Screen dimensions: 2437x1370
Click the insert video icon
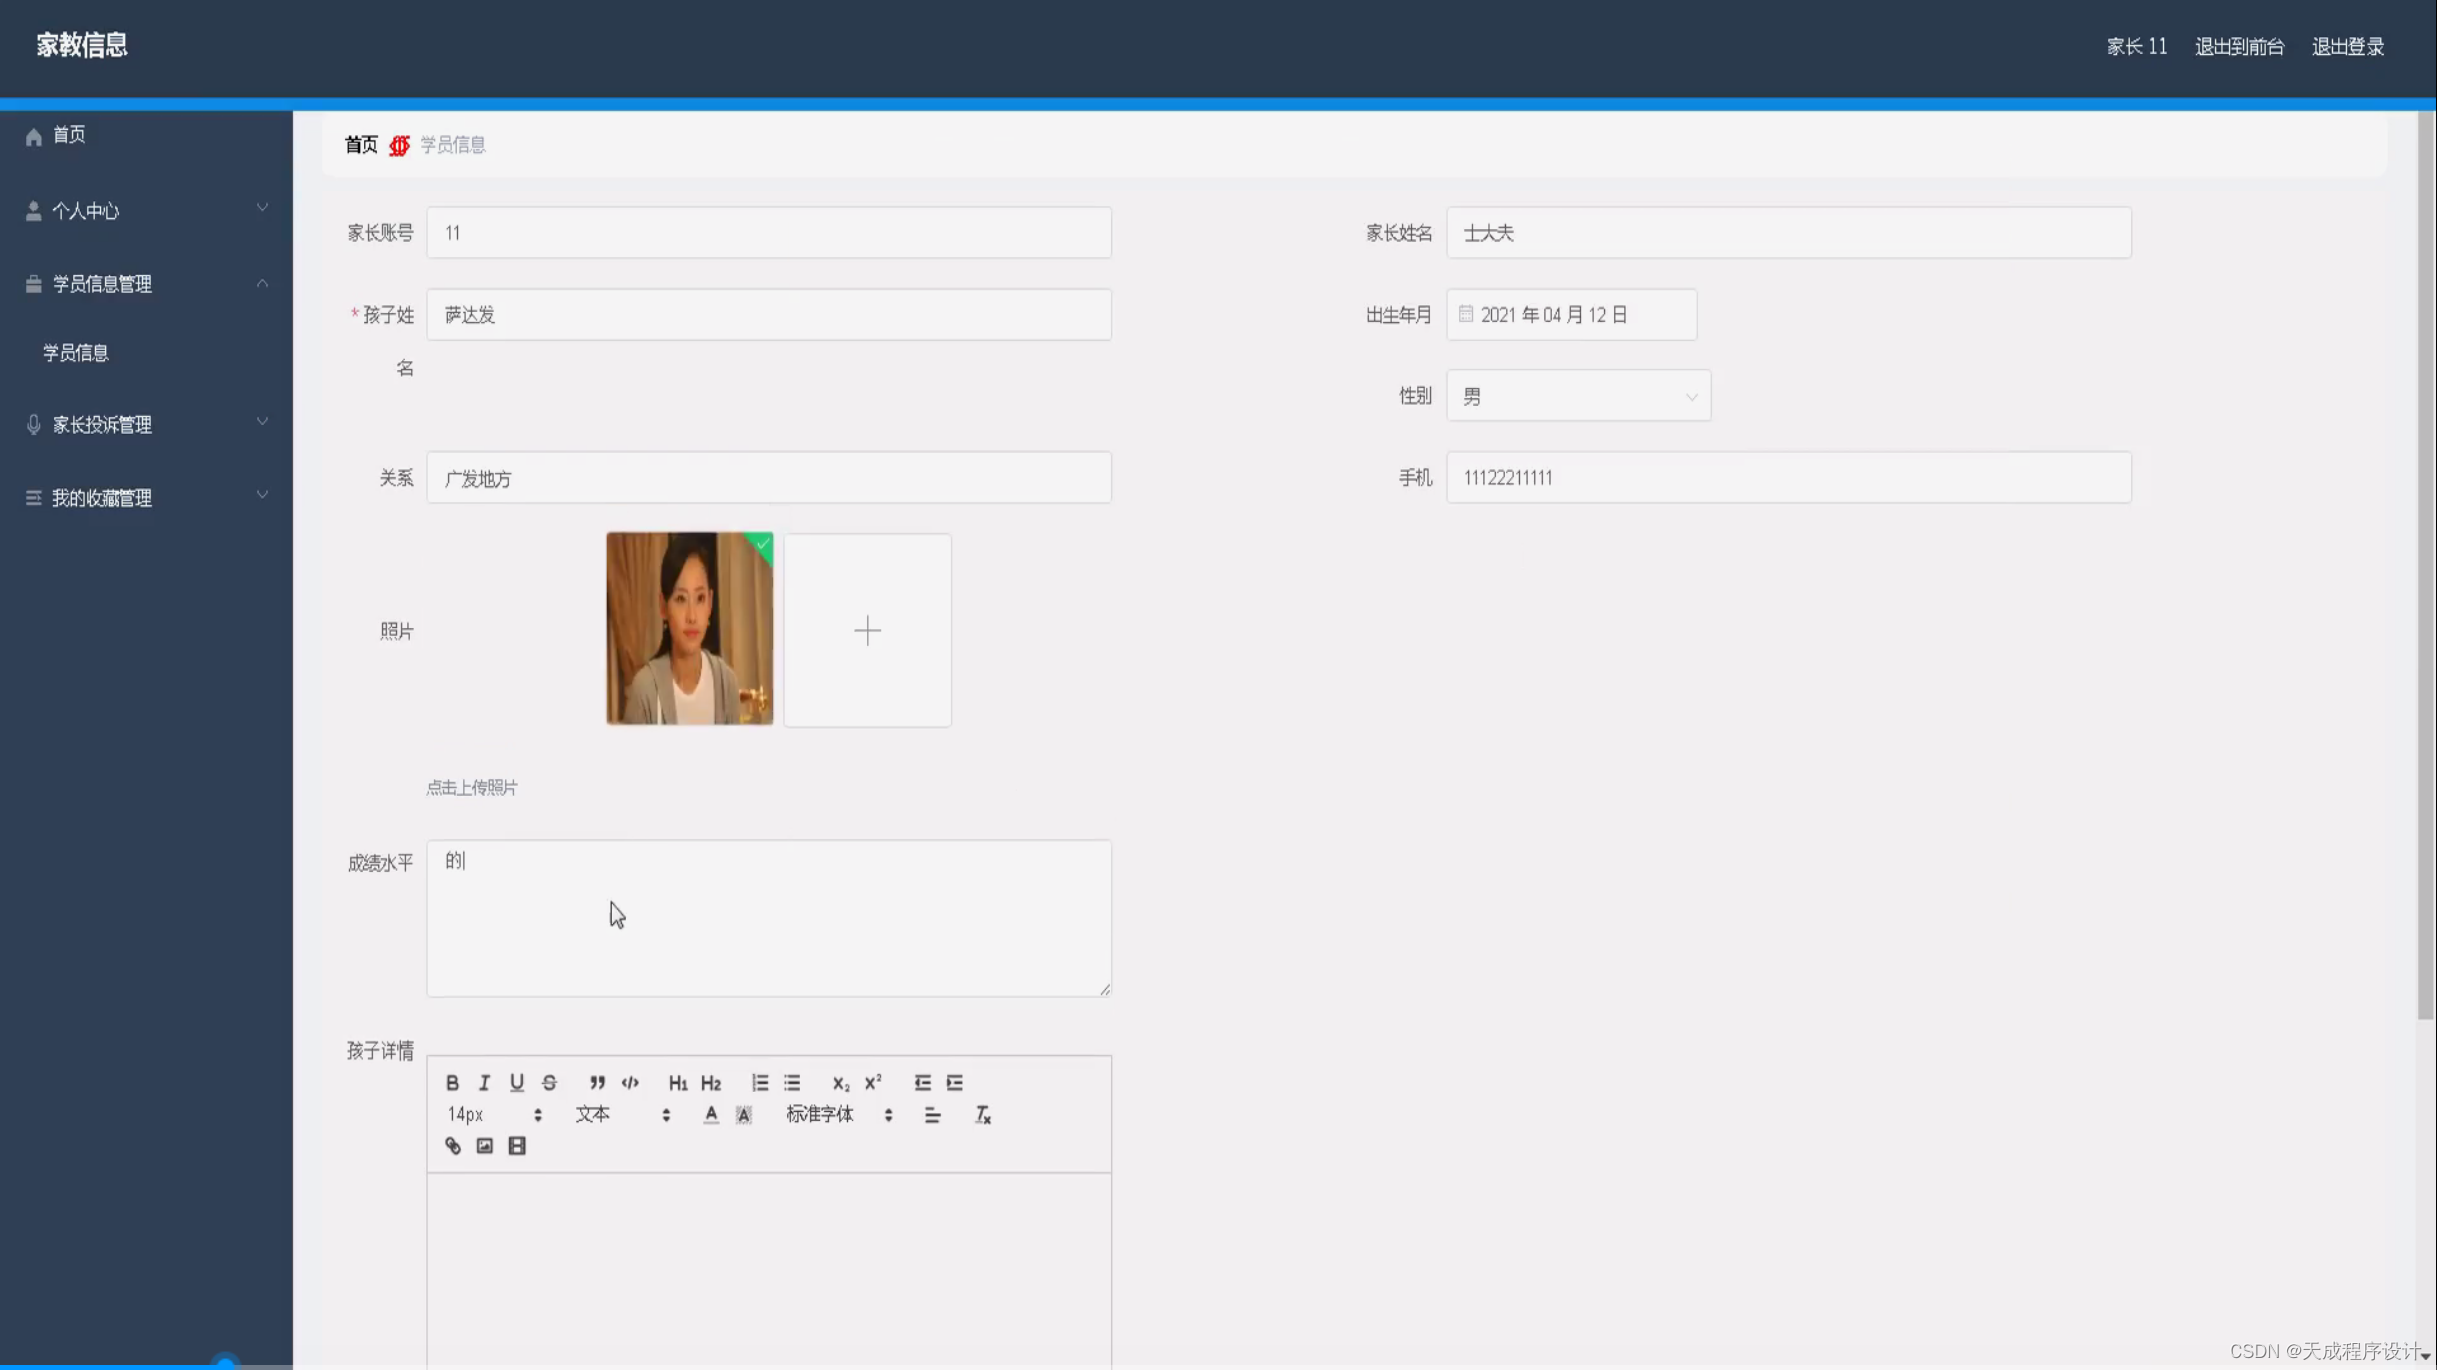point(516,1145)
